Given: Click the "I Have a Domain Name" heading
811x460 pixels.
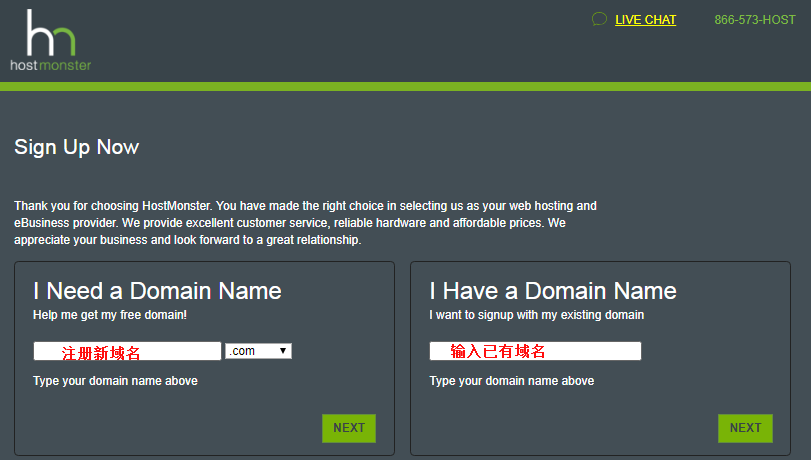Looking at the screenshot, I should click(553, 291).
